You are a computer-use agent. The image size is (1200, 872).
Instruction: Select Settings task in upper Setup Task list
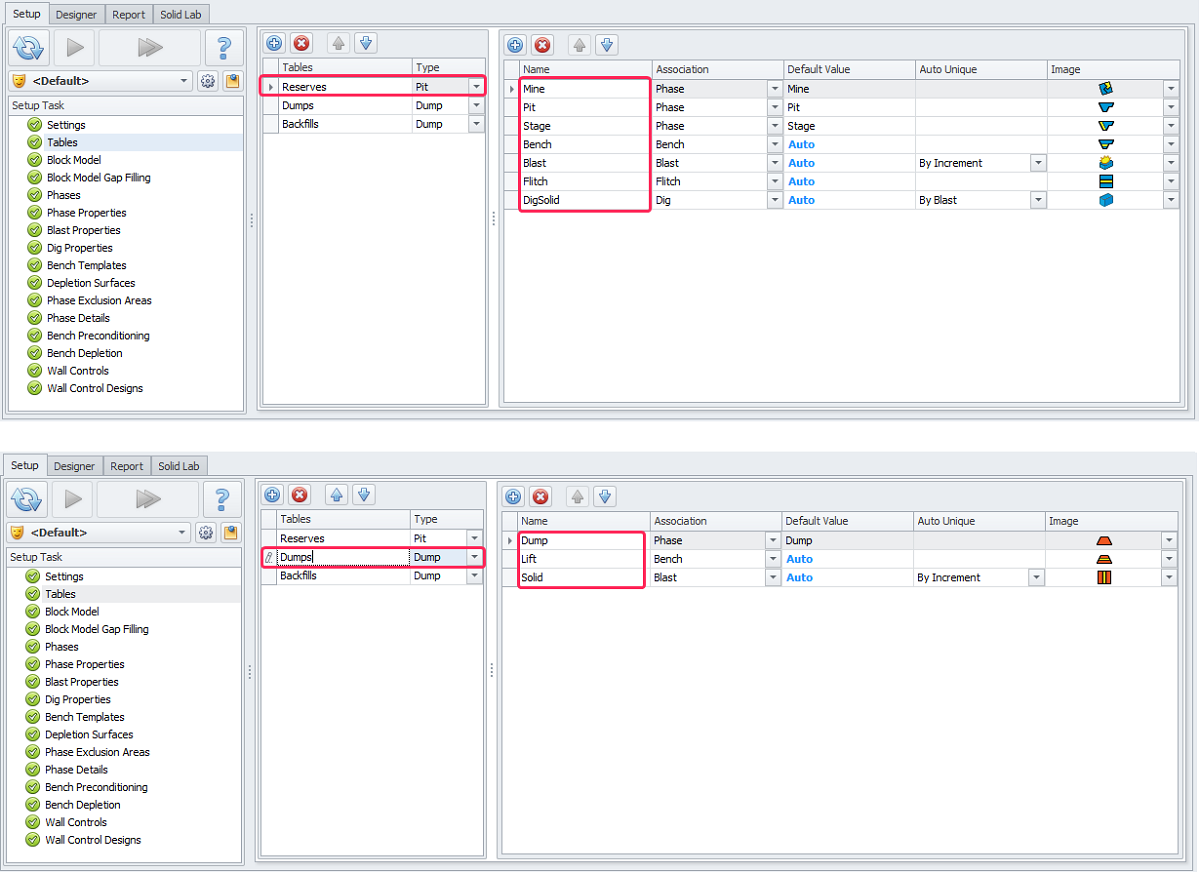66,125
